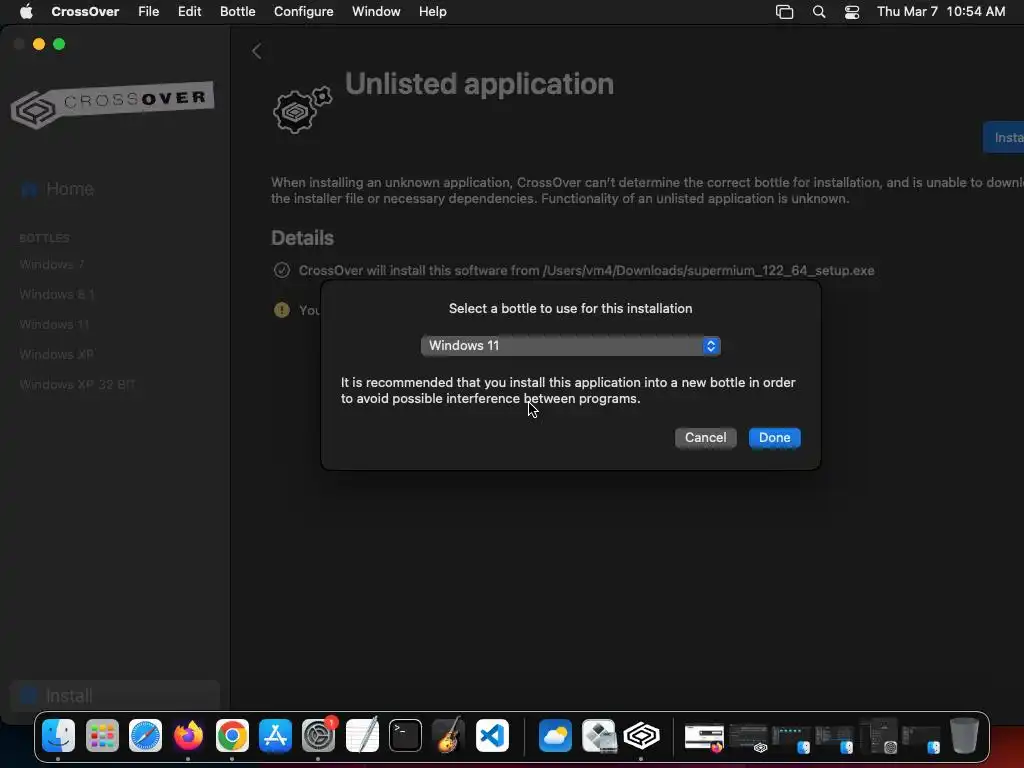This screenshot has width=1024, height=768.
Task: Open Control Center in menu bar
Action: click(852, 12)
